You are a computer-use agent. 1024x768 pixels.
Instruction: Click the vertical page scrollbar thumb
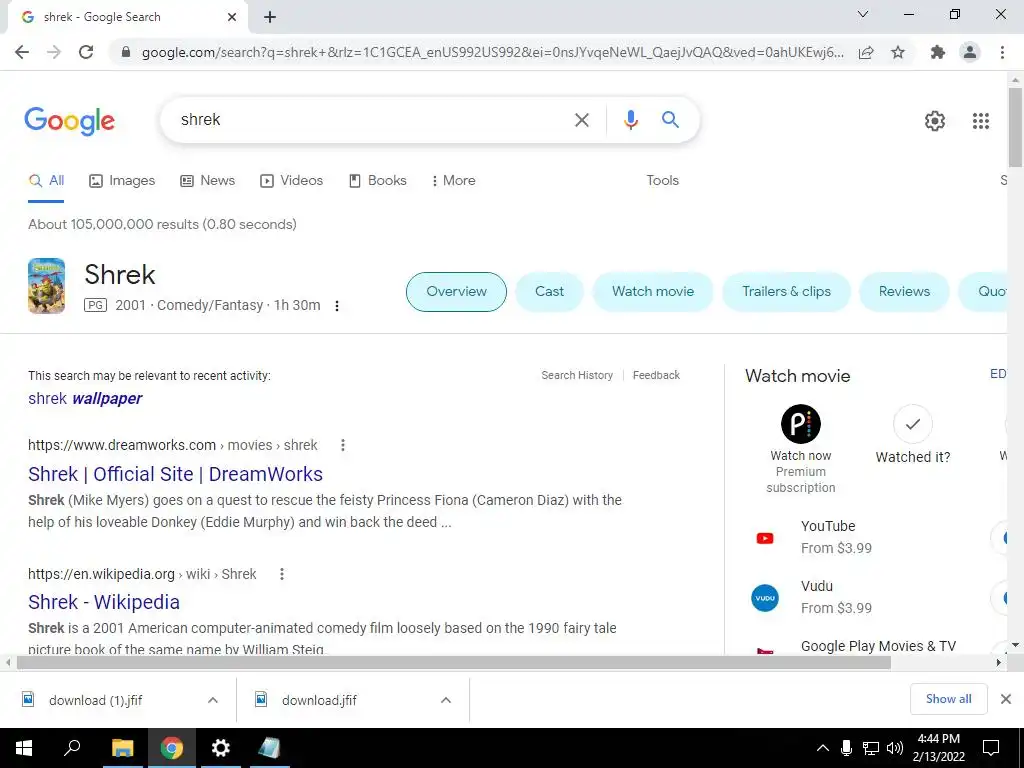pos(1015,127)
